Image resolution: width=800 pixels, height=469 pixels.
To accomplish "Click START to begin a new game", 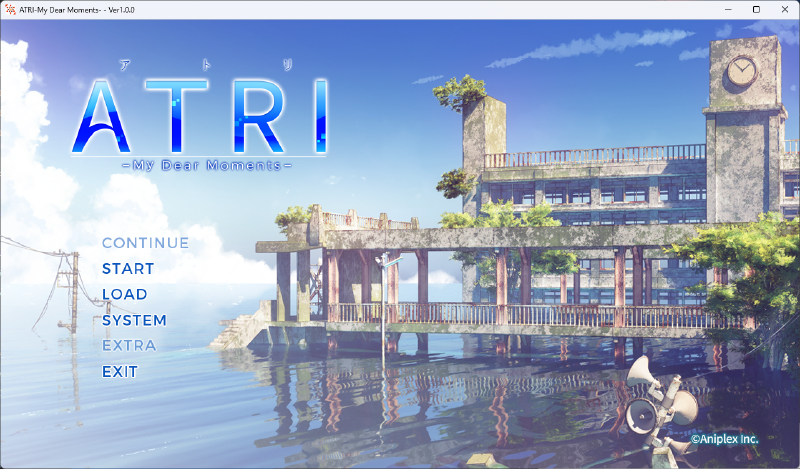I will coord(128,269).
